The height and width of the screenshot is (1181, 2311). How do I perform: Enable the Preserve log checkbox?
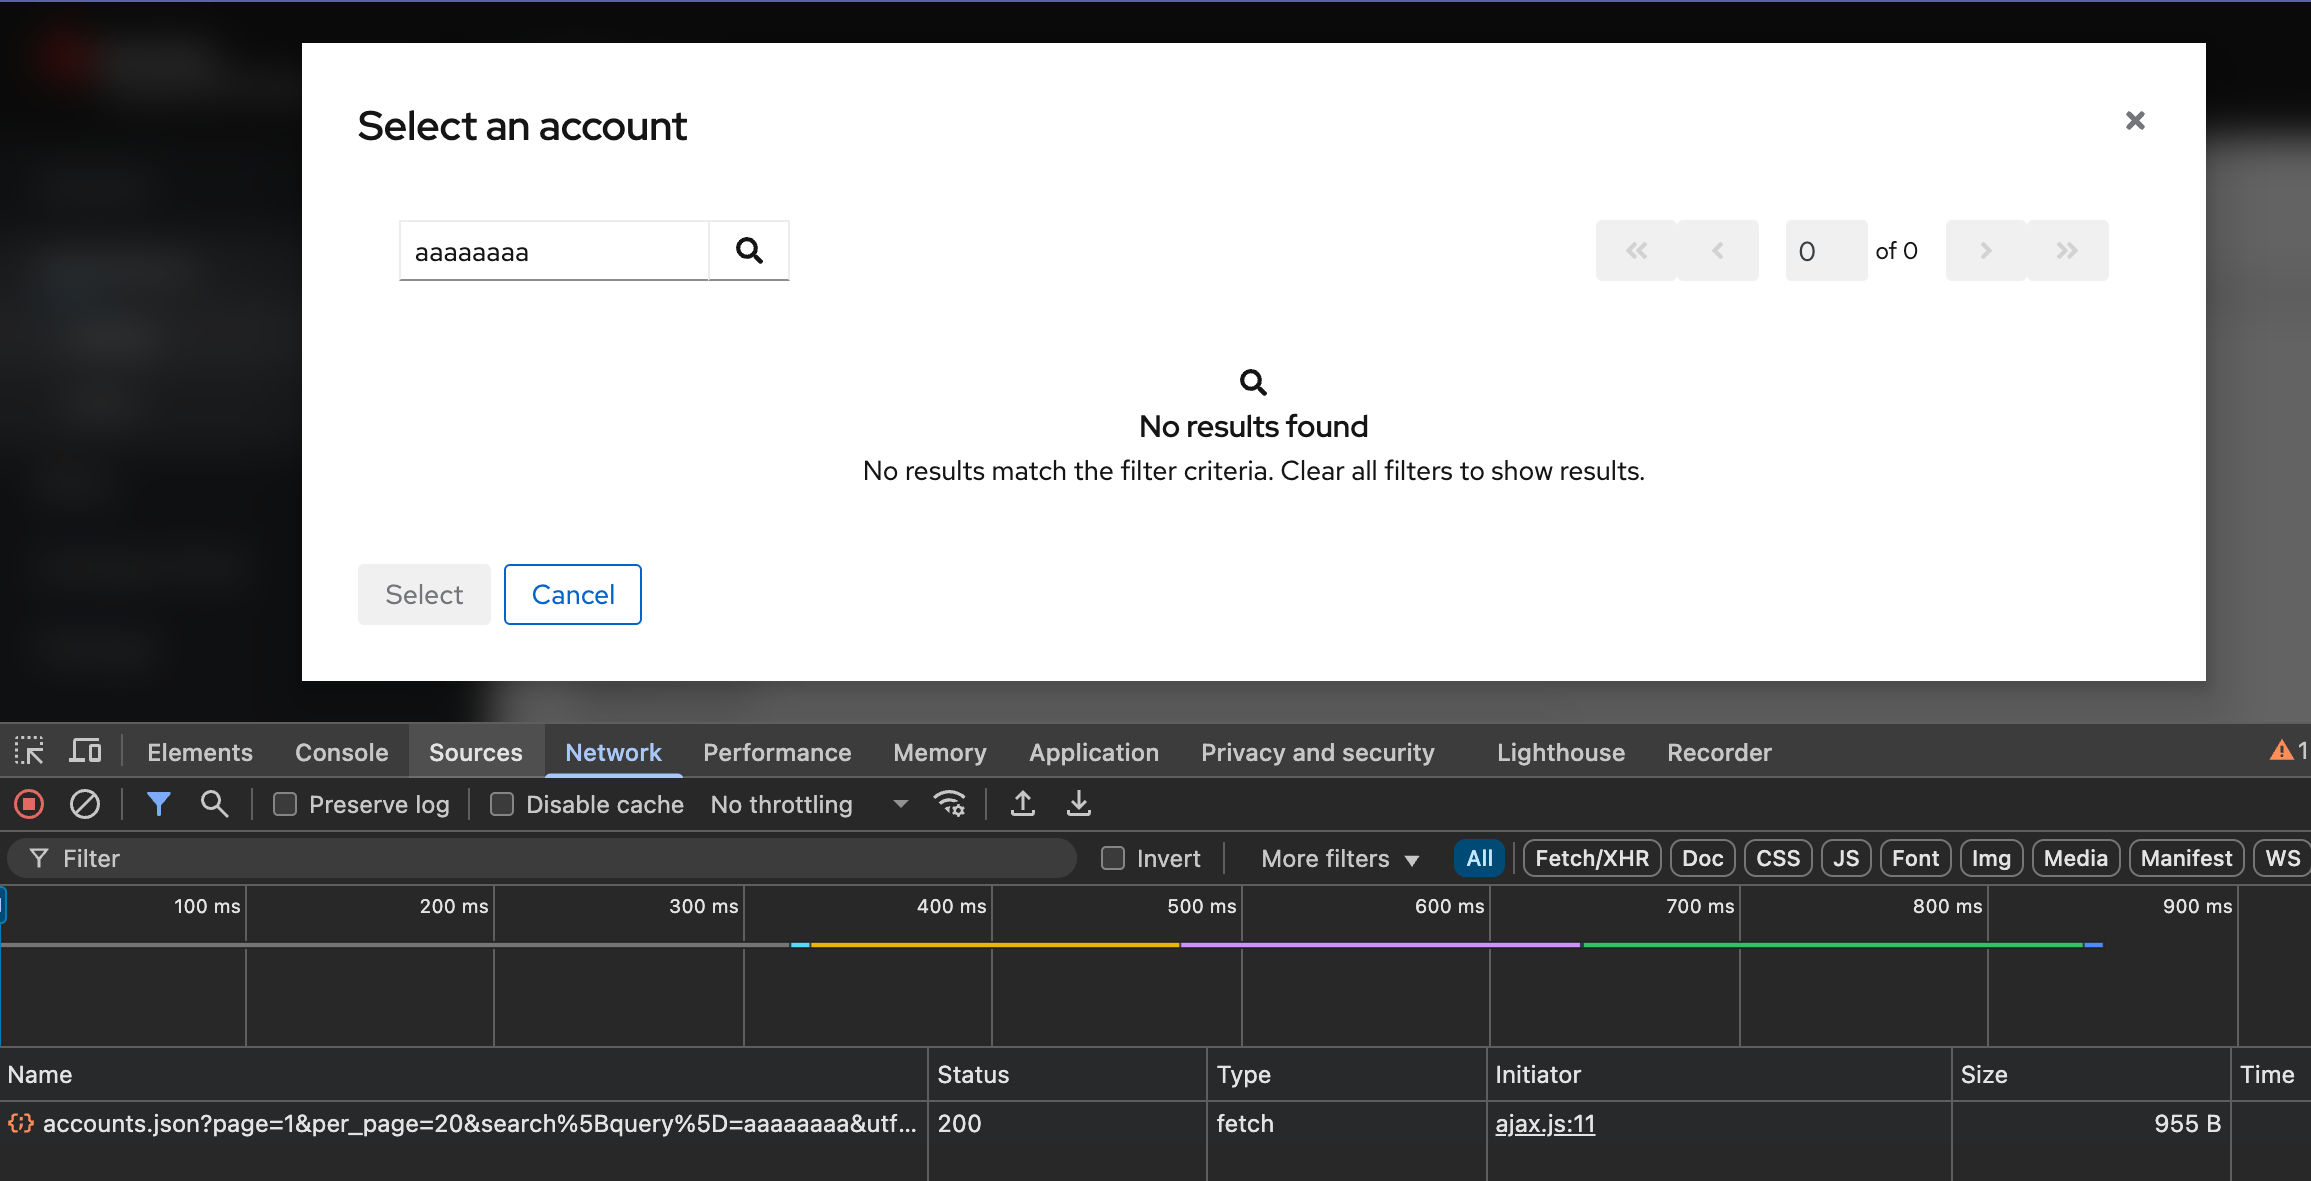(285, 804)
